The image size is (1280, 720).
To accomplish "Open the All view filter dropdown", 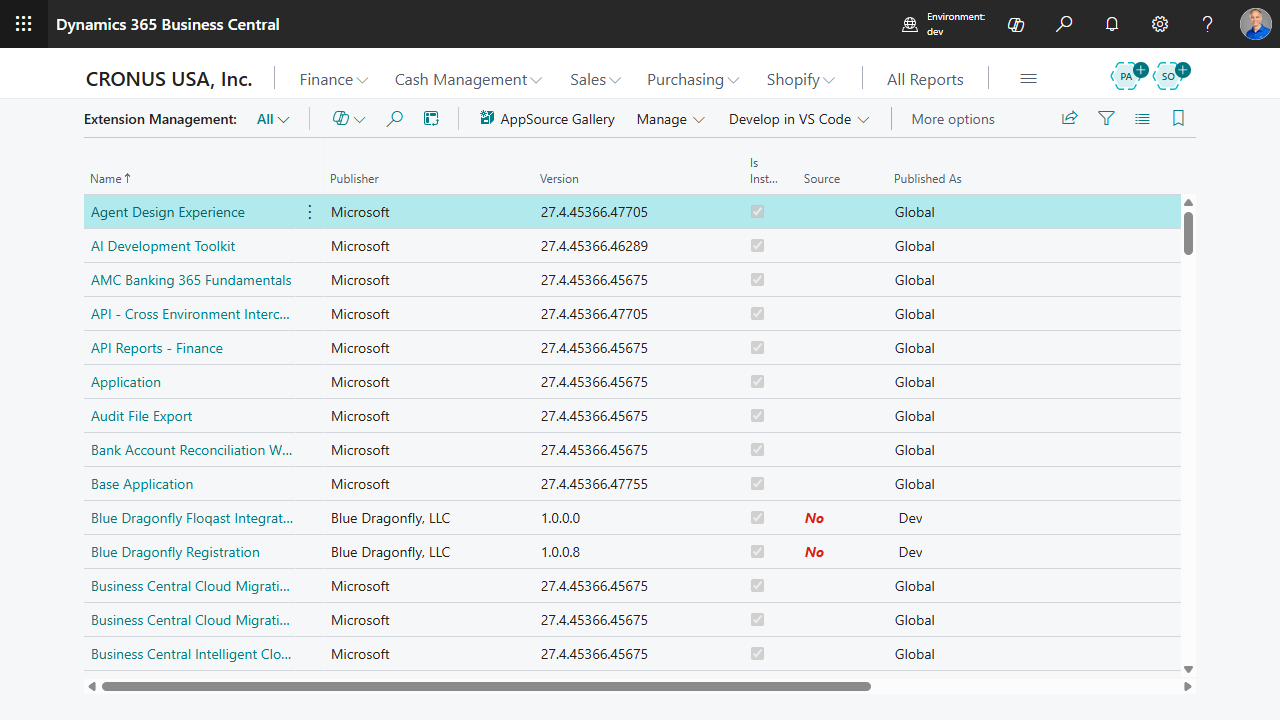I will click(273, 119).
